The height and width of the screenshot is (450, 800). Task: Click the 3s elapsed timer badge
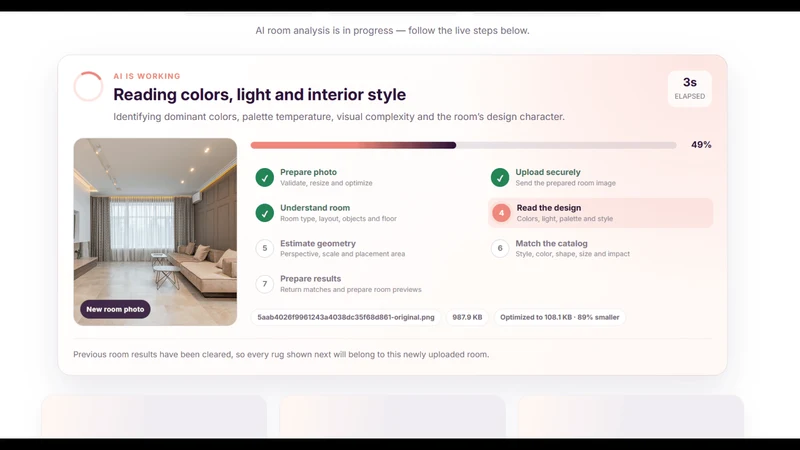click(x=690, y=88)
